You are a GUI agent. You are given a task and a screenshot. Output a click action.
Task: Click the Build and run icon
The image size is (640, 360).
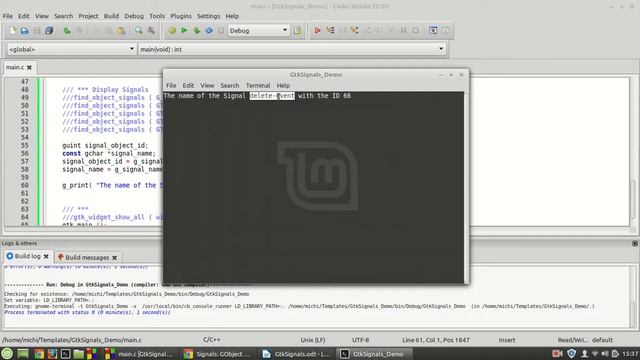pyautogui.click(x=197, y=31)
